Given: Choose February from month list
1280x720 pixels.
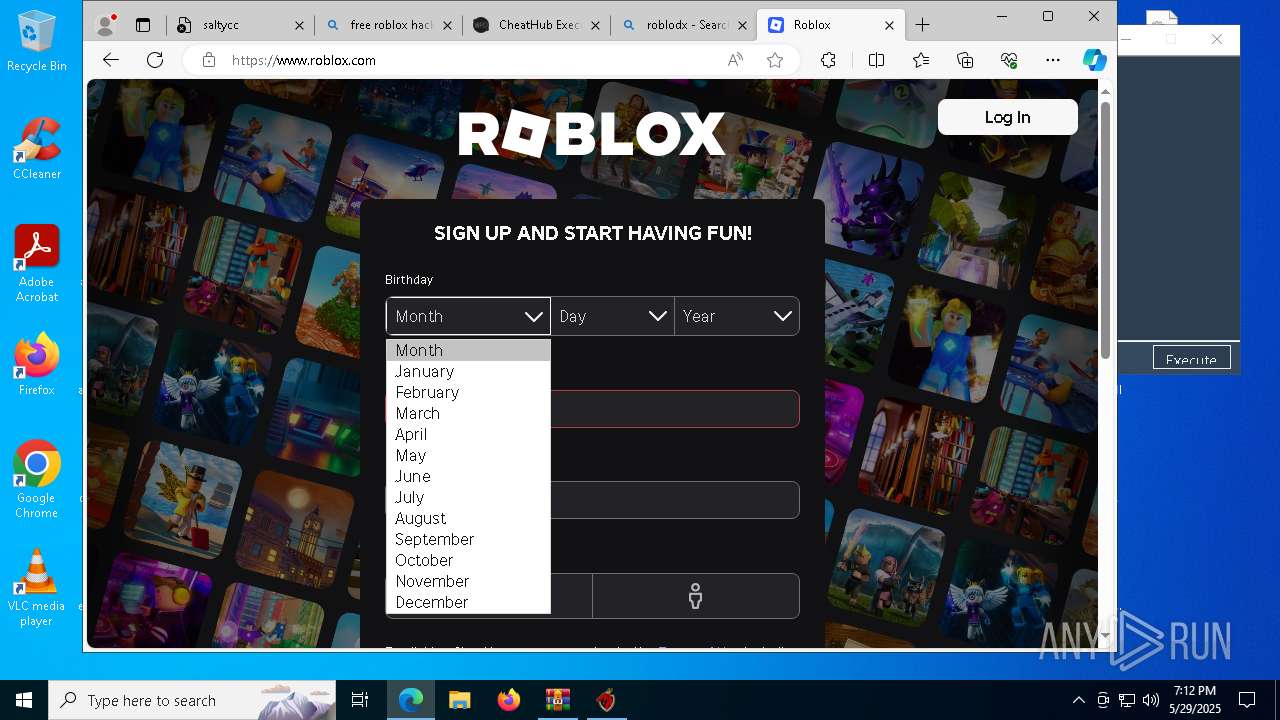Looking at the screenshot, I should click(x=468, y=392).
